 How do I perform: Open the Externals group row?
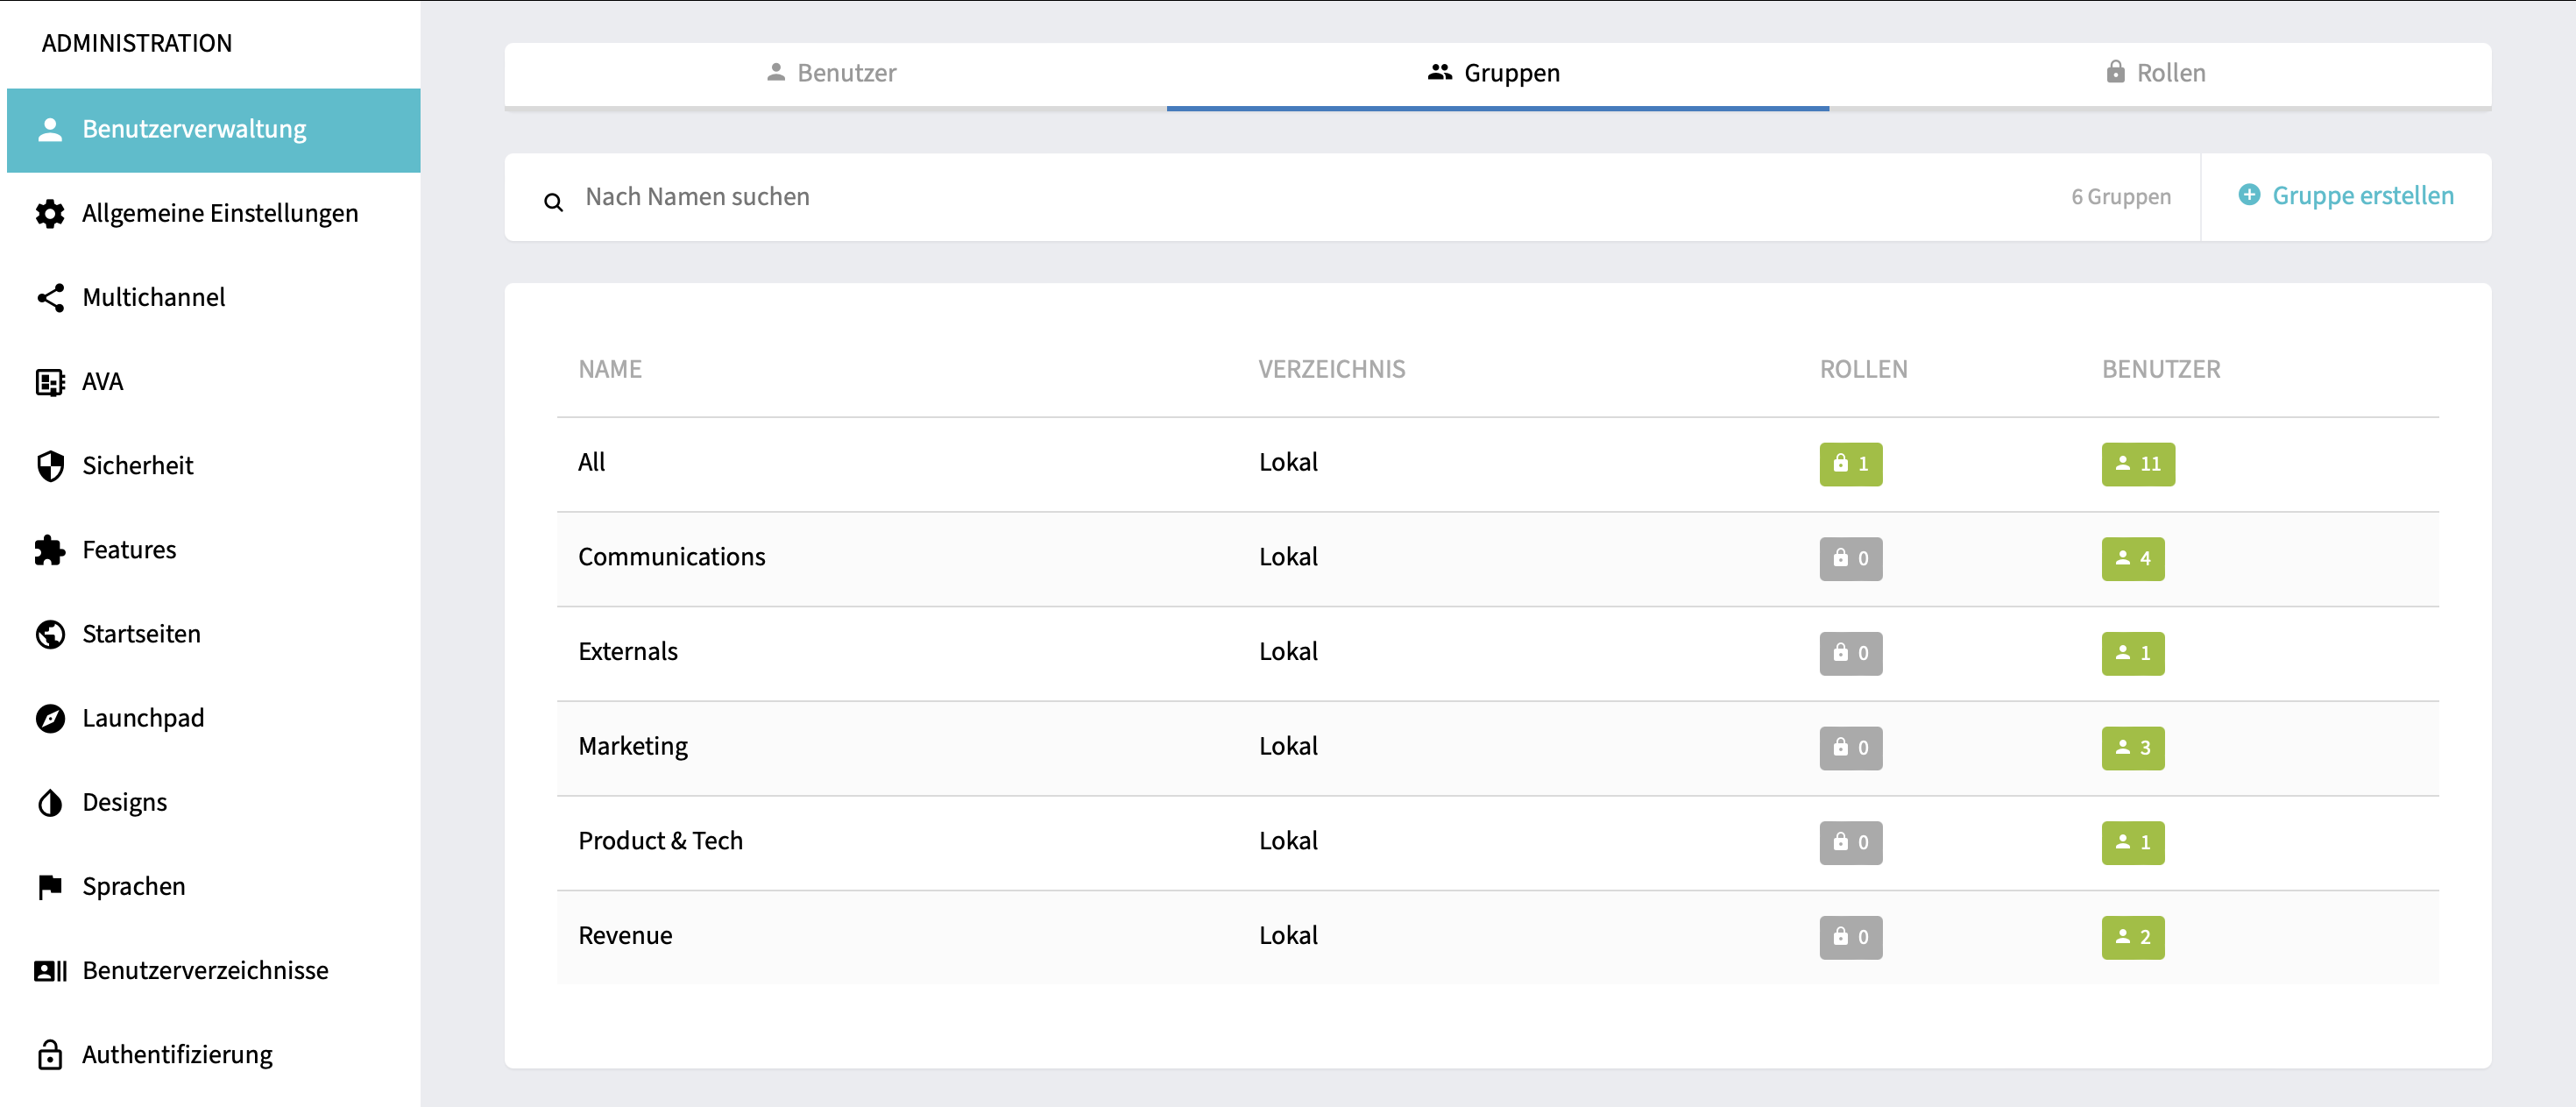1498,654
